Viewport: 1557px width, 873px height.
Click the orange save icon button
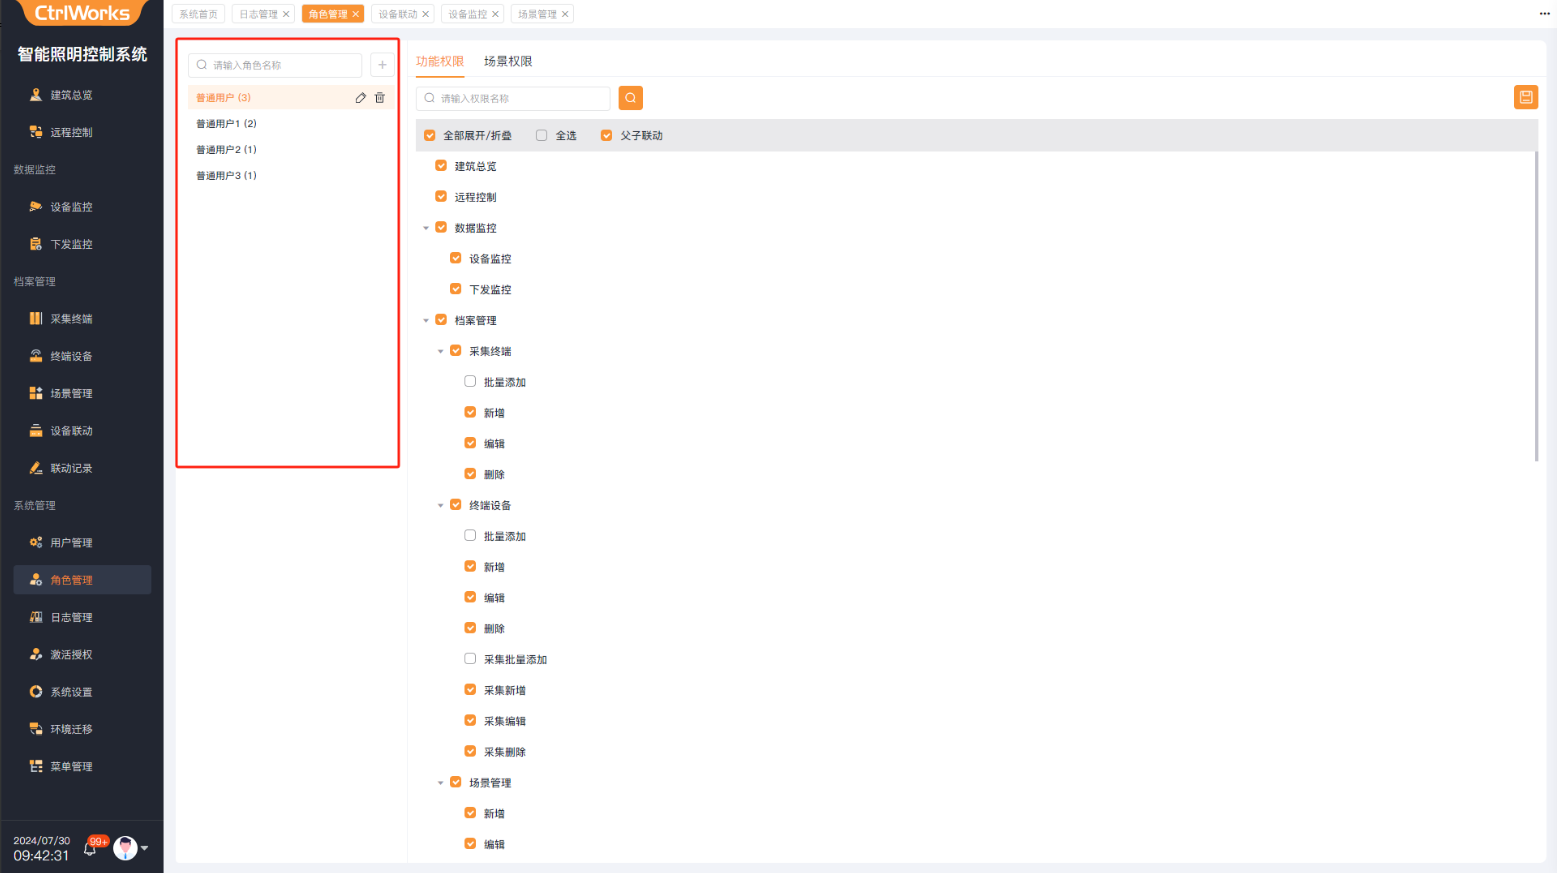1525,97
